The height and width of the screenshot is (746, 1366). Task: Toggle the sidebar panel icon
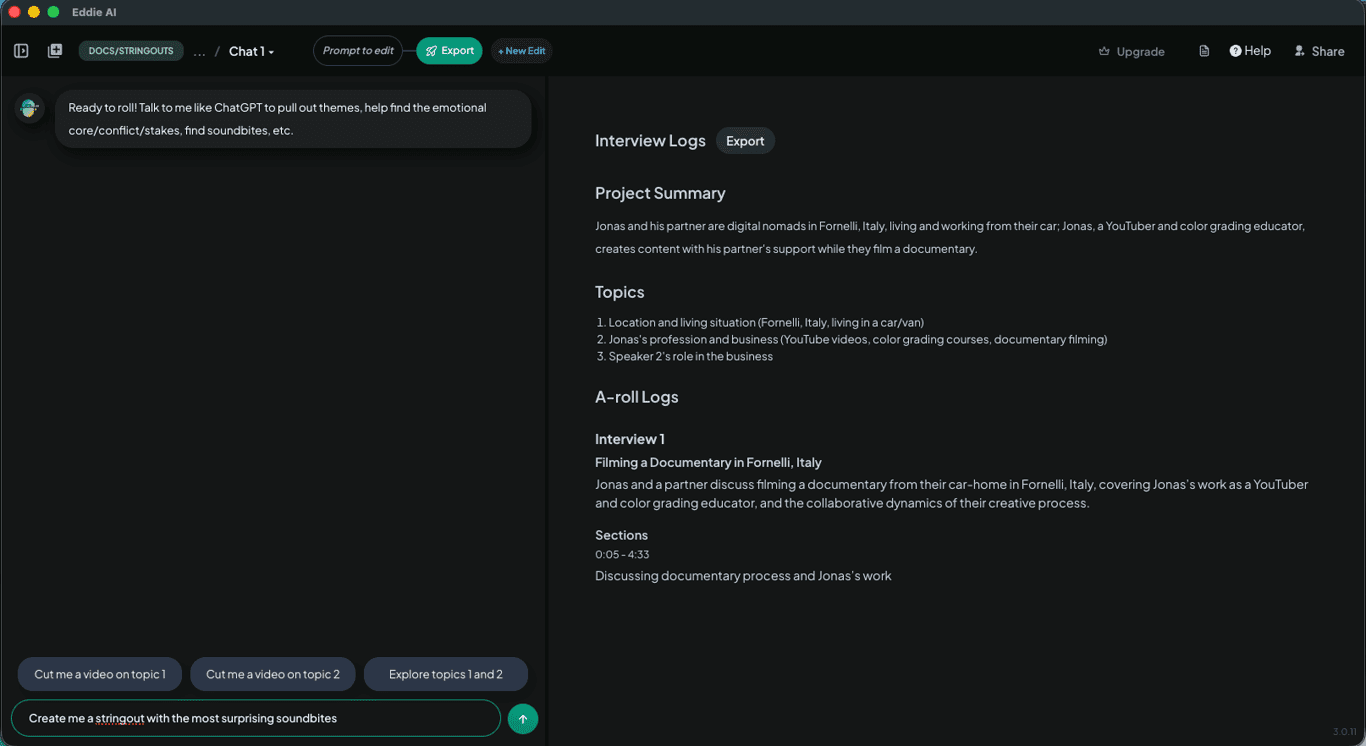pos(21,51)
